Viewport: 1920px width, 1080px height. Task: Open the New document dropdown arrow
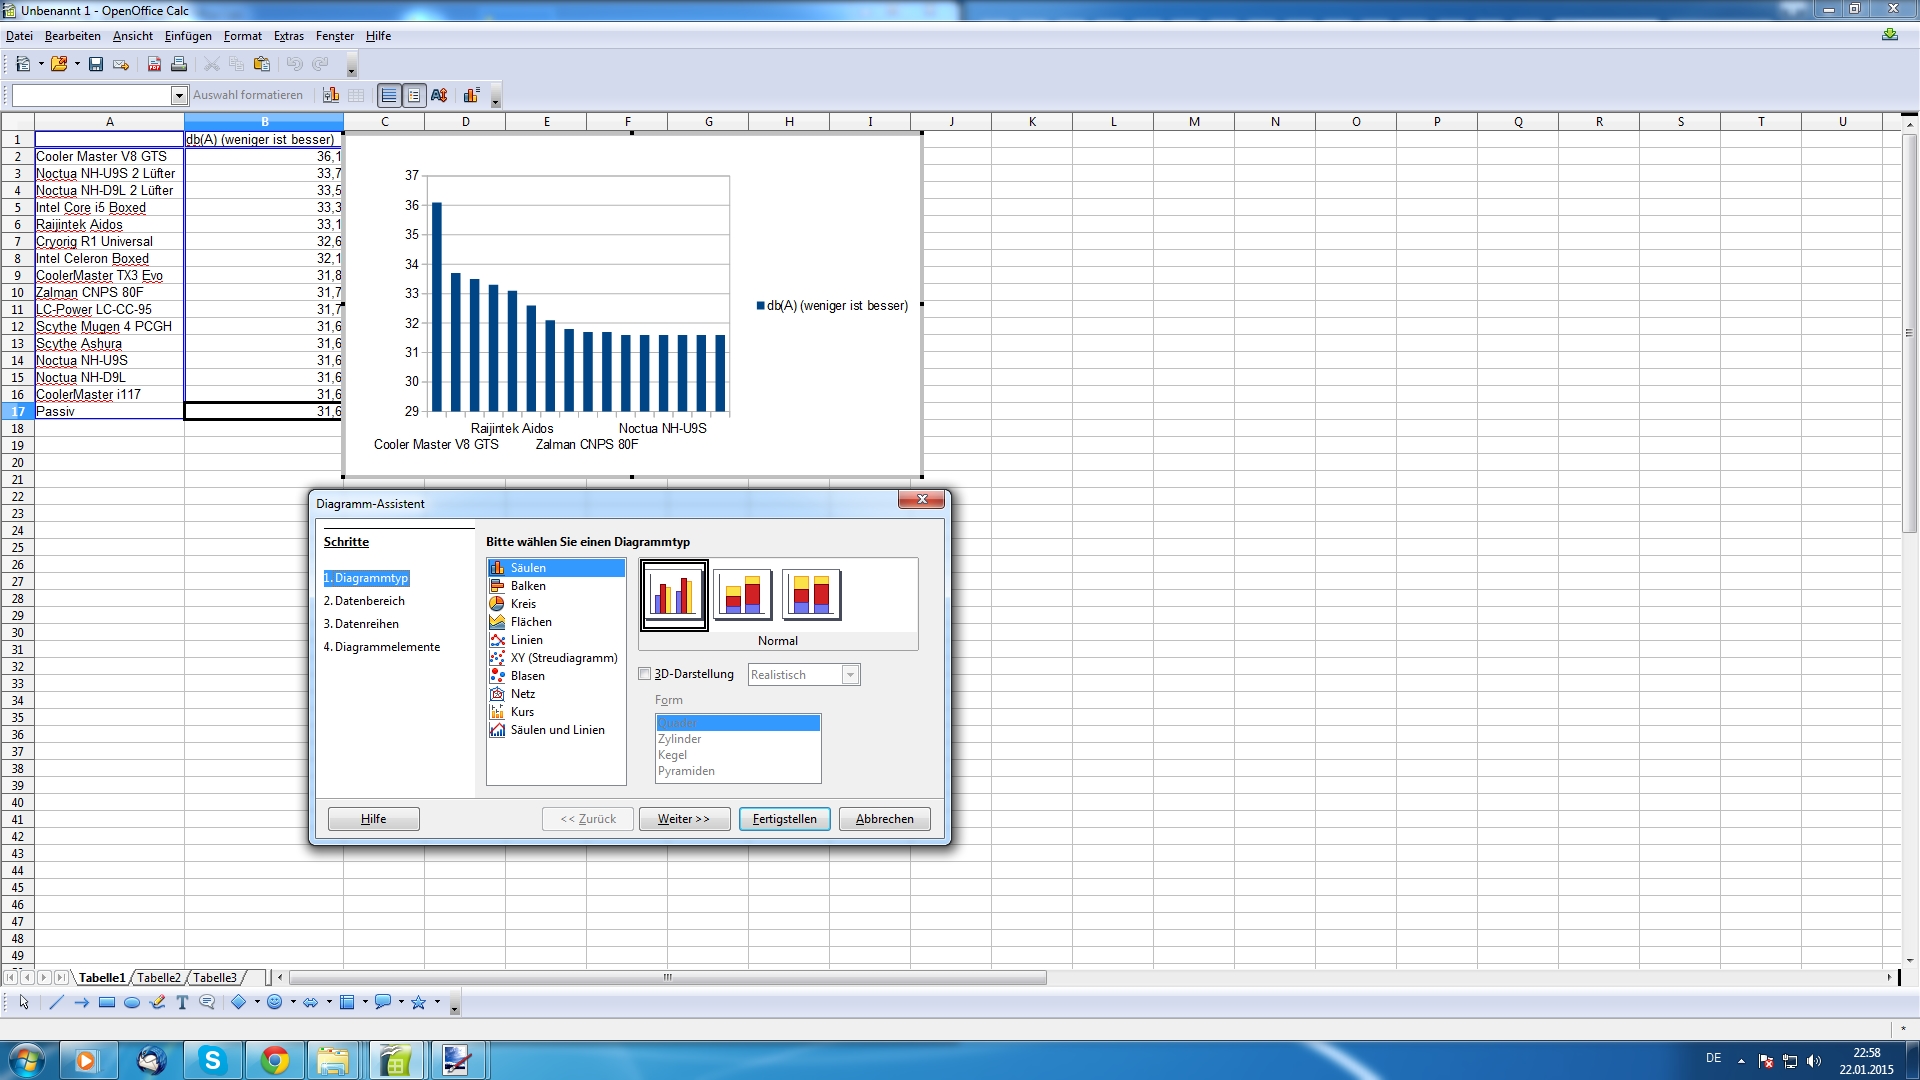pyautogui.click(x=40, y=64)
